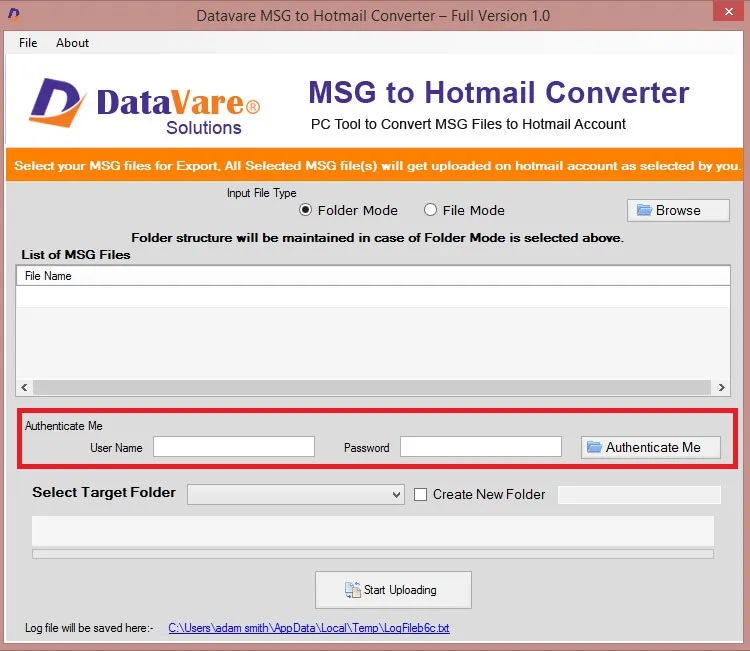This screenshot has height=651, width=750.
Task: Click folder icon on Authenticate Me button
Action: click(x=594, y=447)
